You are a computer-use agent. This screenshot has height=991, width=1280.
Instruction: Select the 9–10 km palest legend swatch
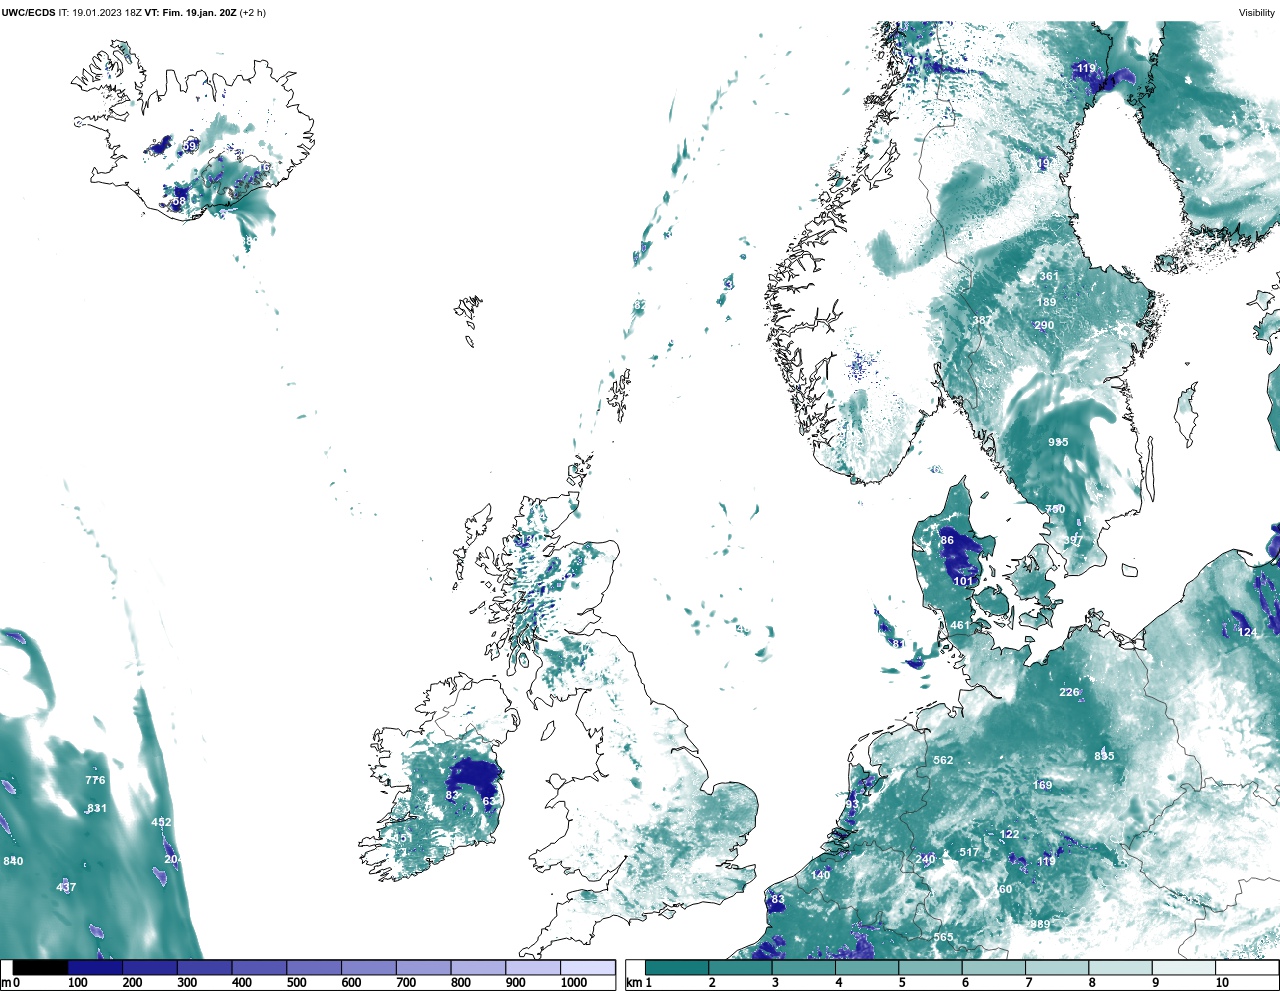coord(1185,967)
